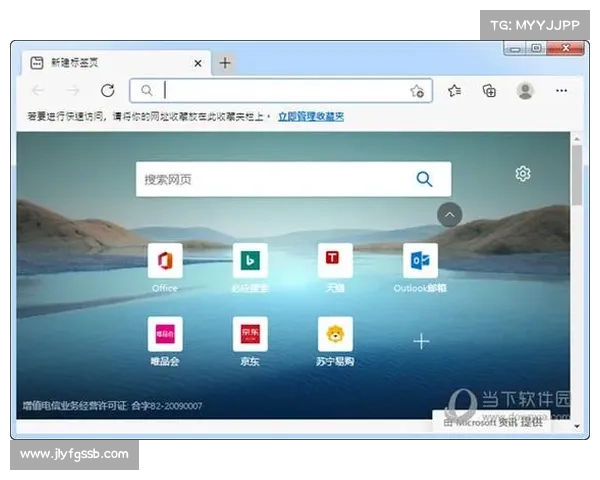The width and height of the screenshot is (600, 480).
Task: Maximize the browser window
Action: [x=536, y=48]
